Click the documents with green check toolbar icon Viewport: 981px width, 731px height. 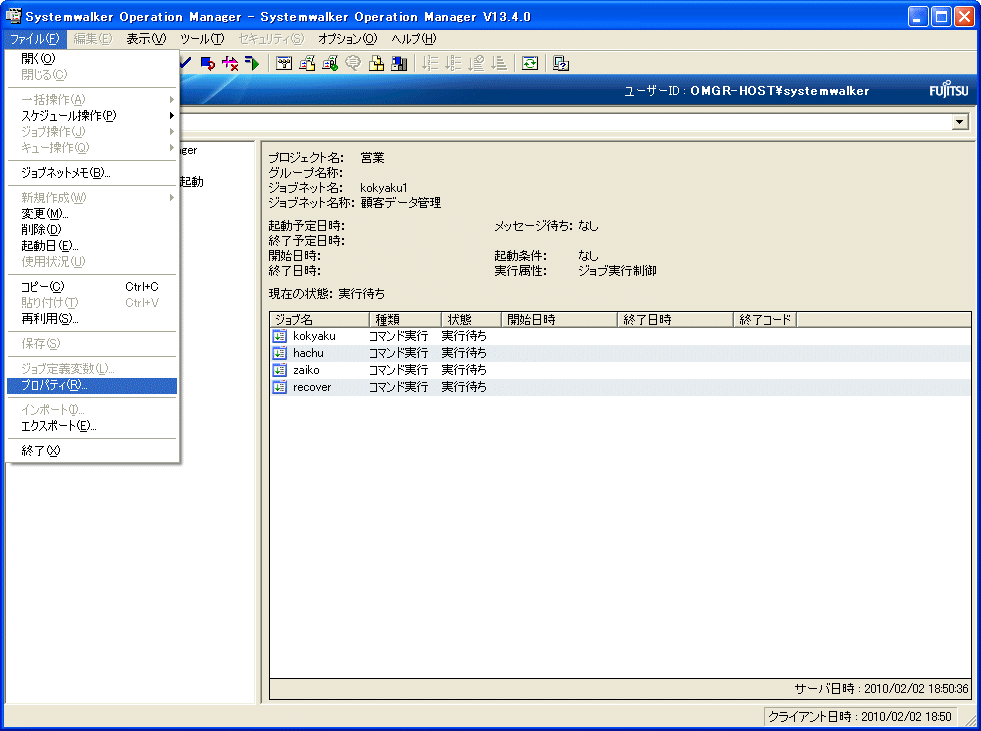tap(330, 63)
